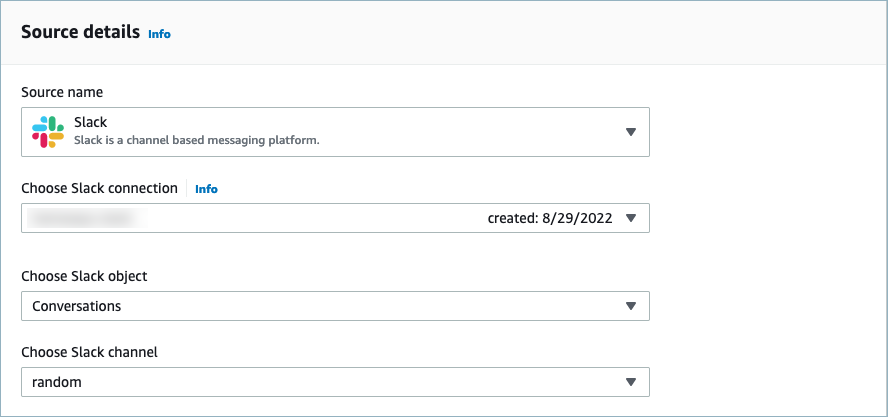The height and width of the screenshot is (417, 888).
Task: Click the "Source details" panel heading
Action: [x=80, y=33]
